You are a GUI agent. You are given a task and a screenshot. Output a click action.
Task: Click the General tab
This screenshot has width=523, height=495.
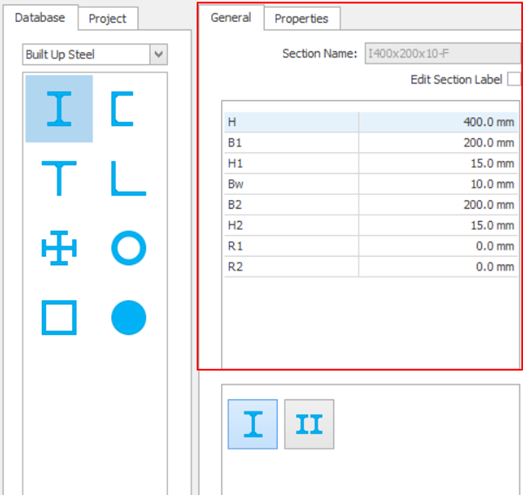[x=231, y=17]
